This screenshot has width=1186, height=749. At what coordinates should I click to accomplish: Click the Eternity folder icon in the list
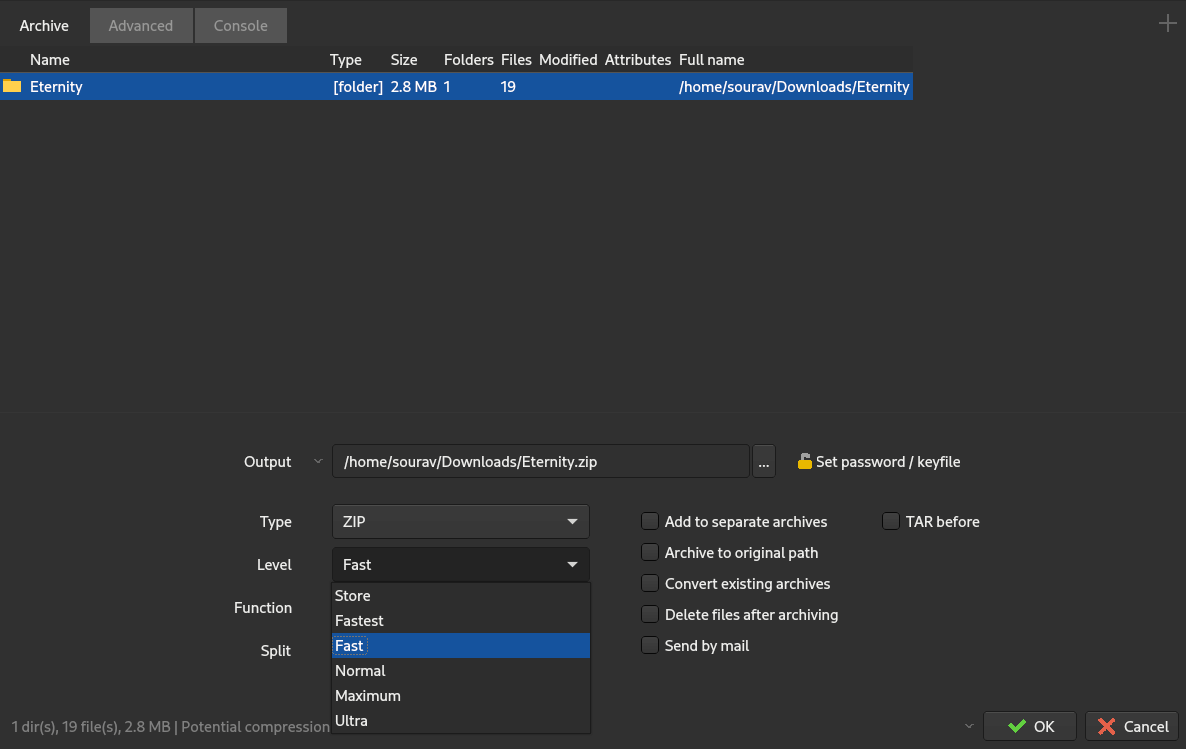click(x=12, y=86)
